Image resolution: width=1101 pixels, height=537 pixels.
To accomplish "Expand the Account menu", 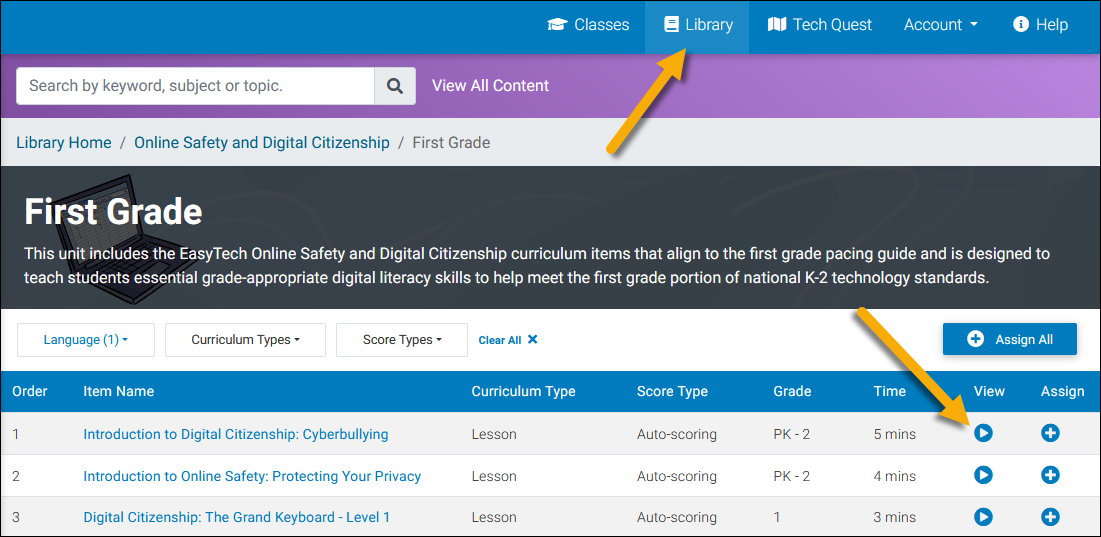I will 940,25.
